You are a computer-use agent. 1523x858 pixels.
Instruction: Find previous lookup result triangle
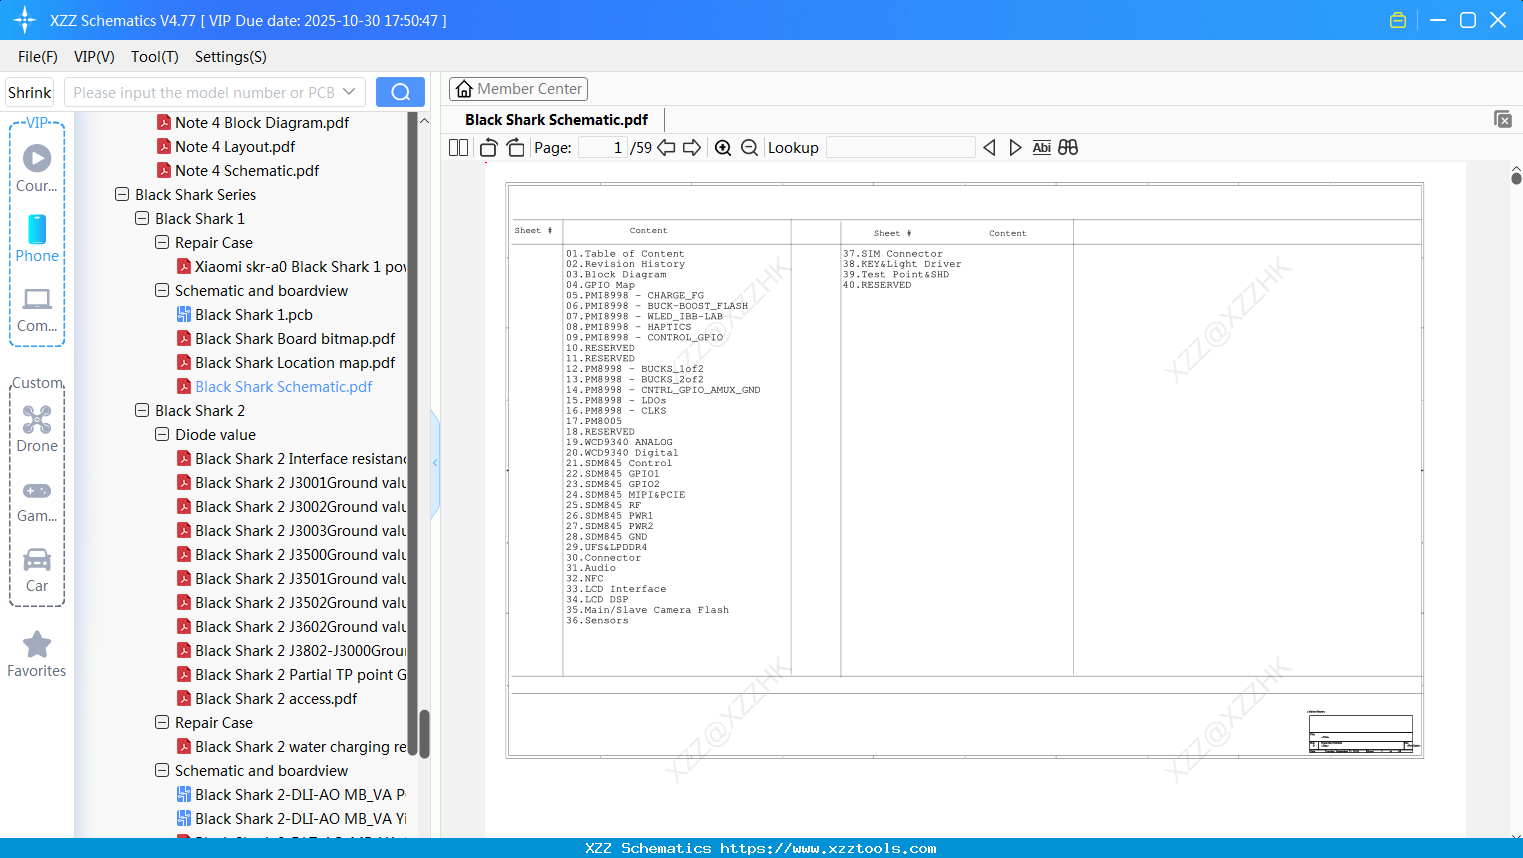coord(989,148)
